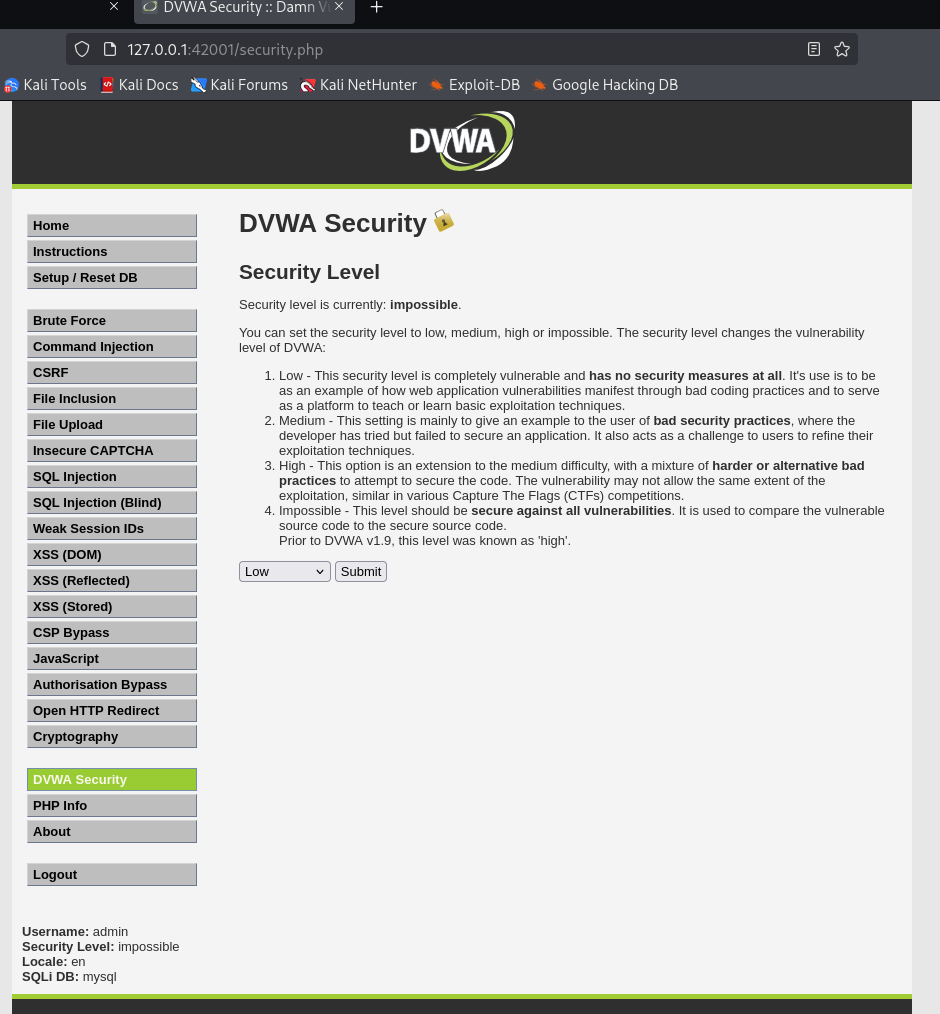Submit the selected security level
The image size is (940, 1014).
click(361, 572)
